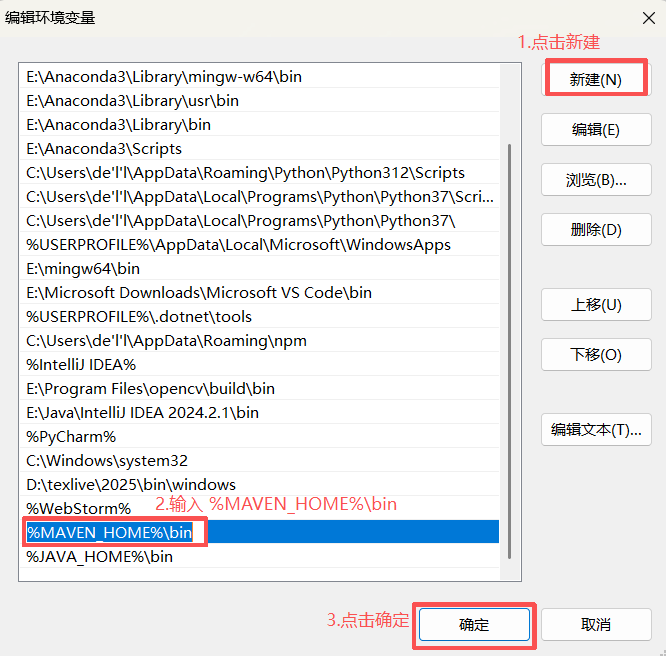
Task: Click the %MAVEN_HOME%\bin edit field
Action: (x=110, y=532)
